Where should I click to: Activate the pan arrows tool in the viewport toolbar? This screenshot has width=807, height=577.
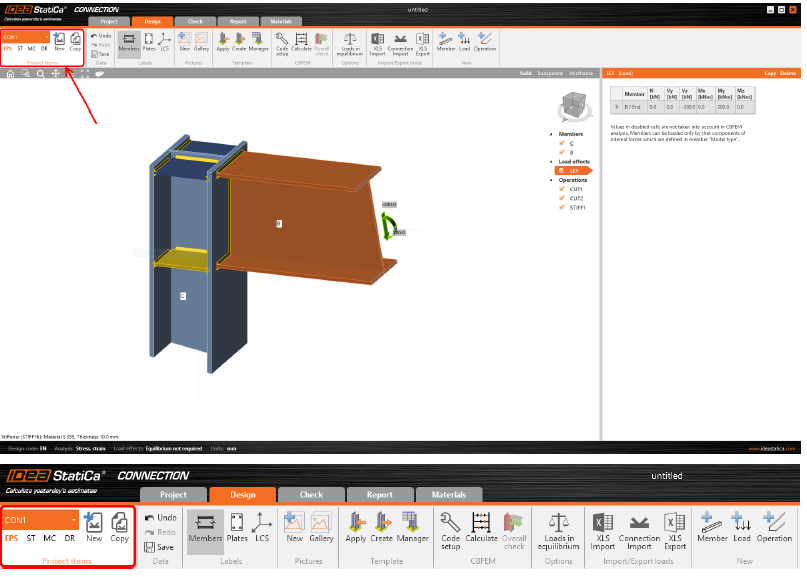click(56, 74)
